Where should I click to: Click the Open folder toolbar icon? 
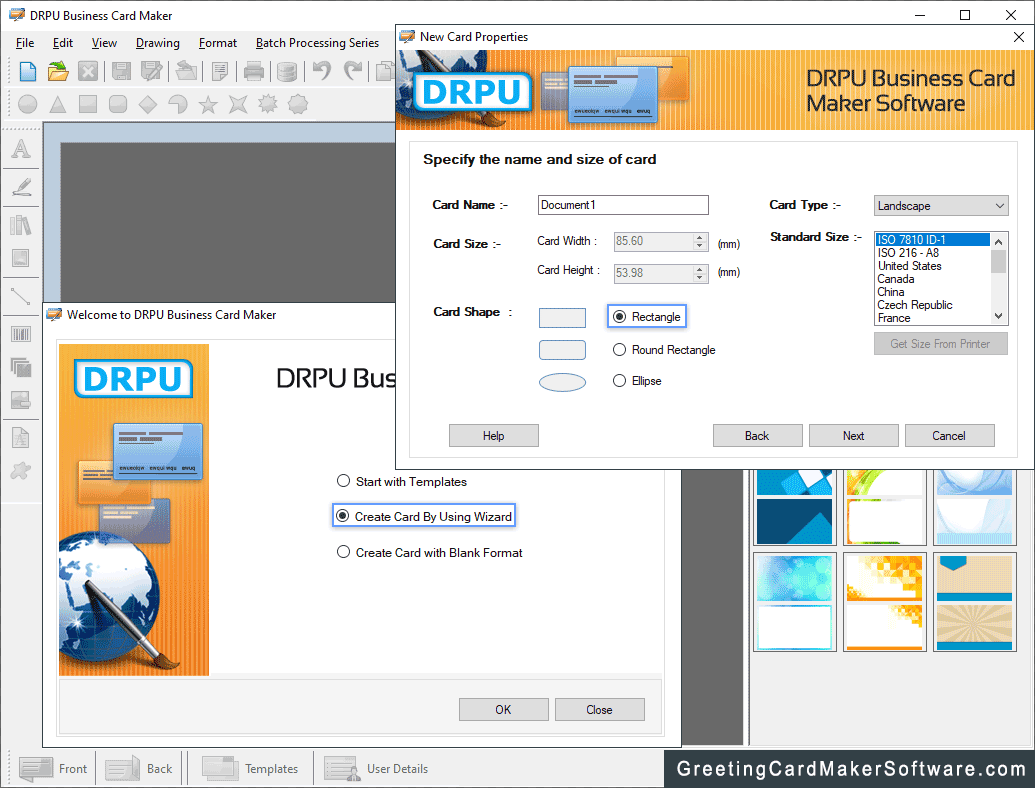[x=58, y=71]
